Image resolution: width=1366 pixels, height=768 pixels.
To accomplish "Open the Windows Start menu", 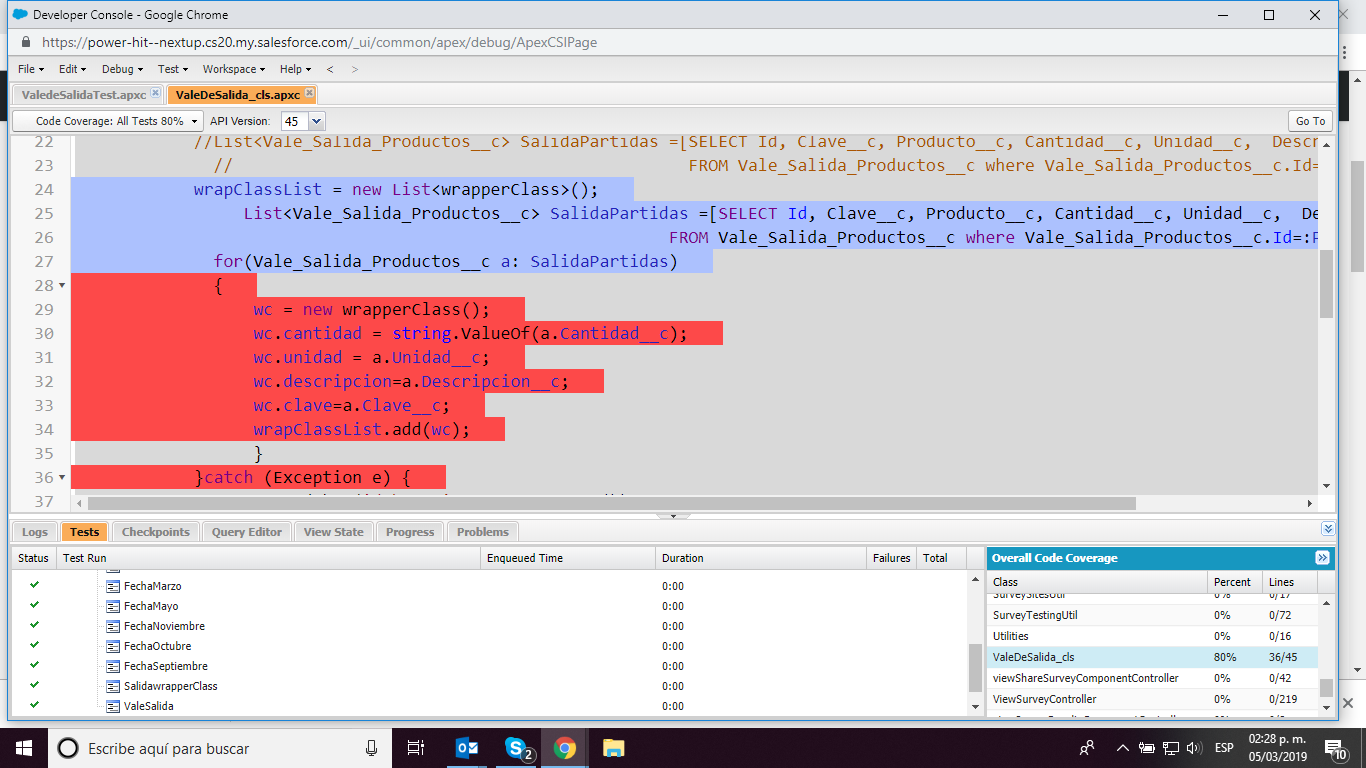I will tap(24, 748).
